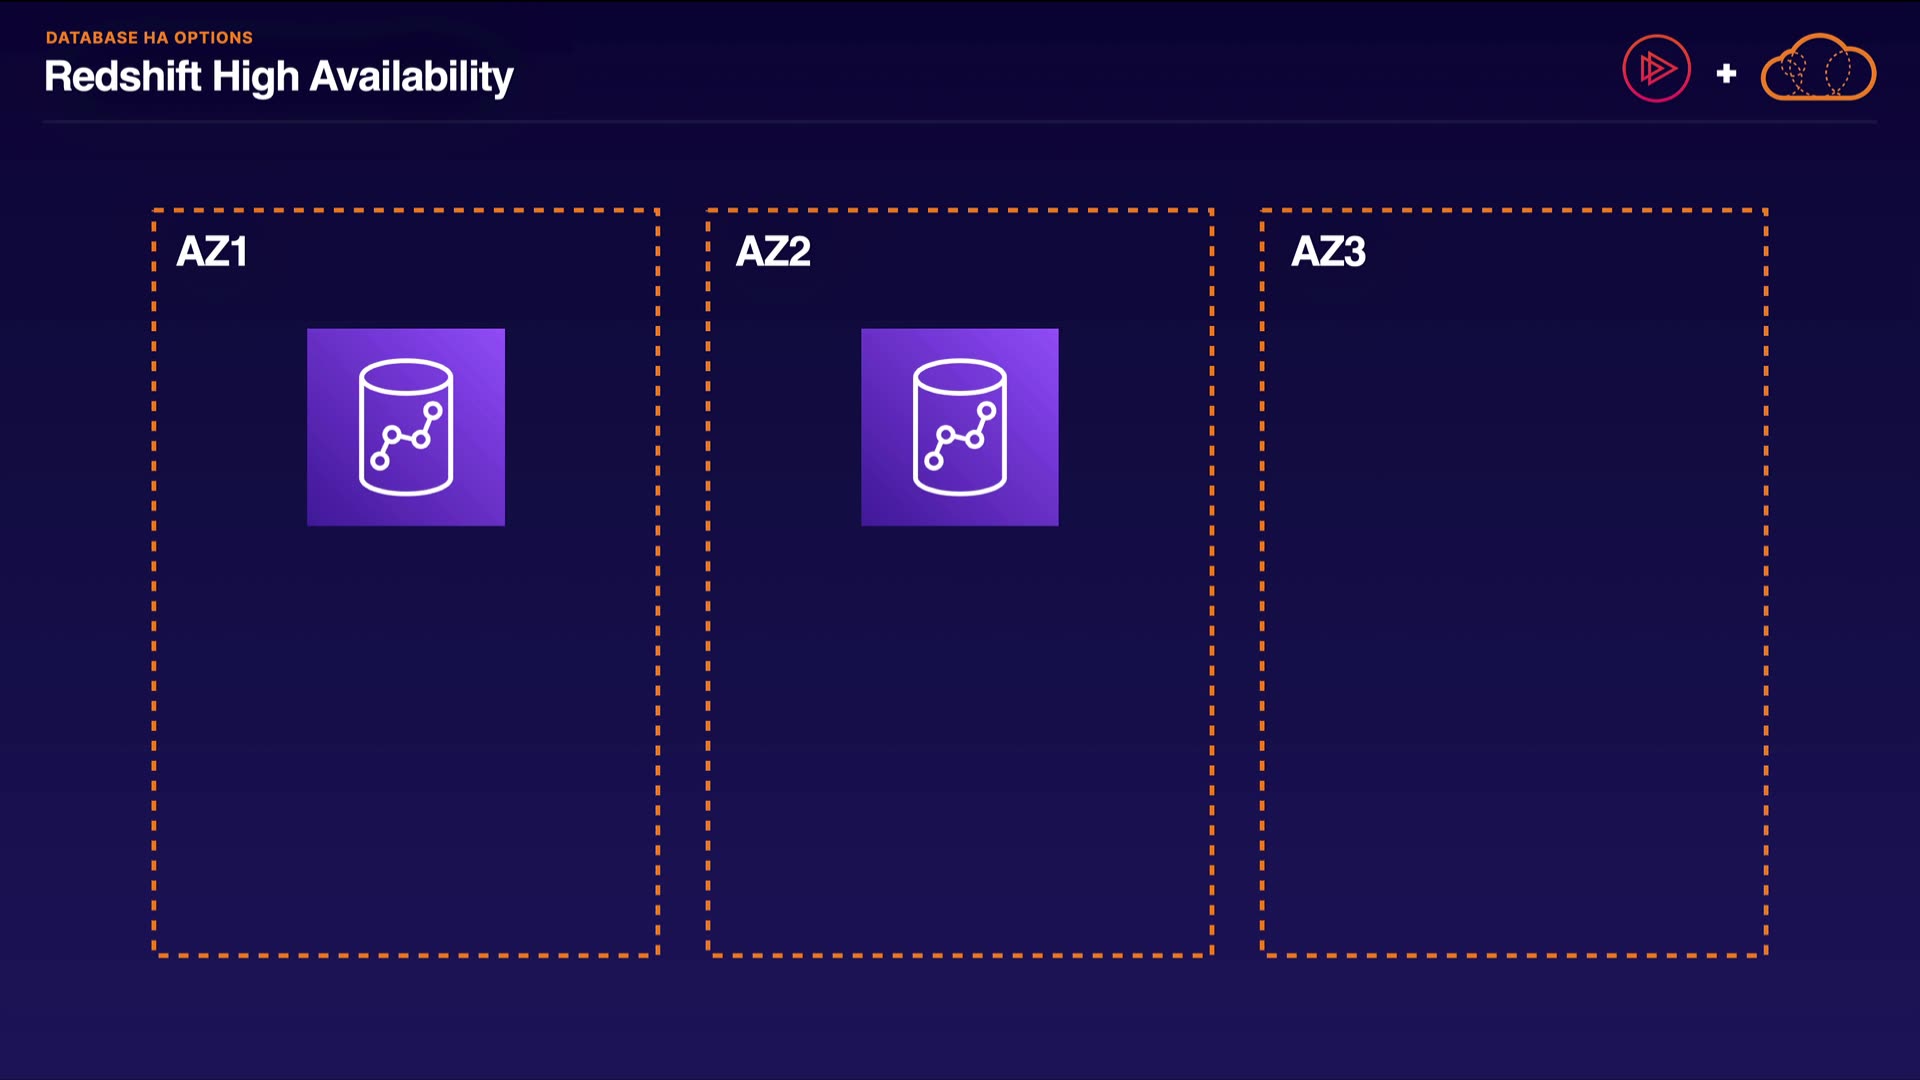Open the A Cloud Guru cloud logo
This screenshot has height=1080, width=1920.
(1818, 68)
